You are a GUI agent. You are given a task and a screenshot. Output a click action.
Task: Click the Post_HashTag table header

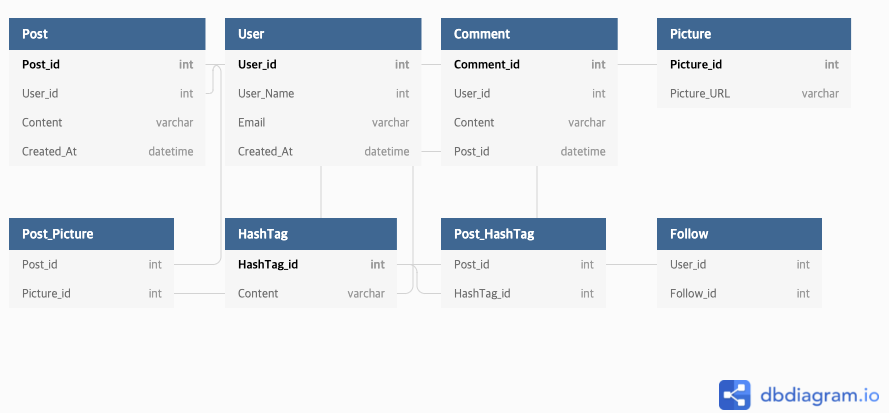(x=523, y=234)
